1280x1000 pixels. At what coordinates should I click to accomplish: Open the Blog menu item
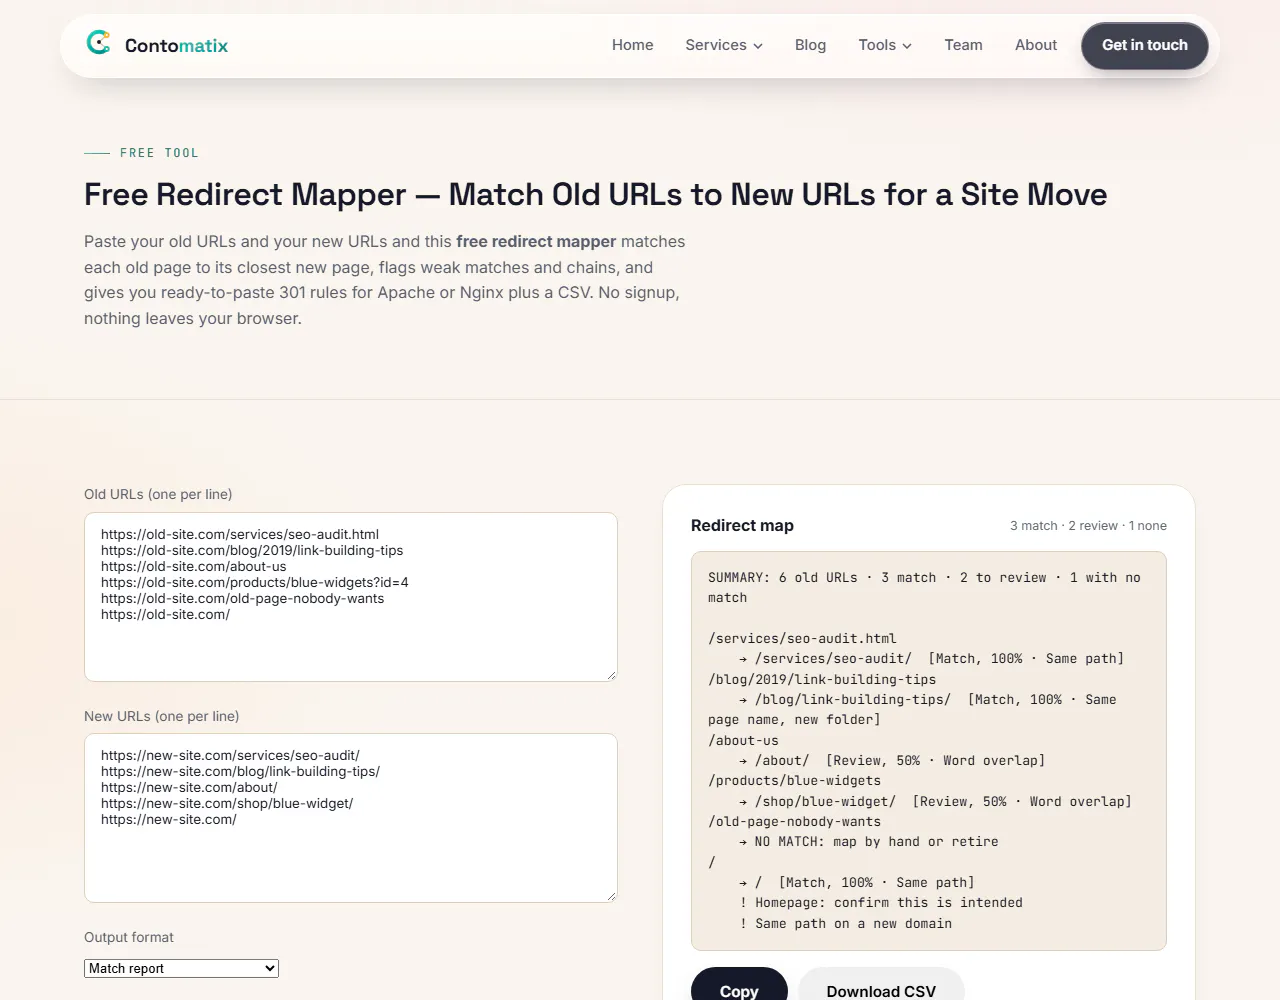coord(810,45)
